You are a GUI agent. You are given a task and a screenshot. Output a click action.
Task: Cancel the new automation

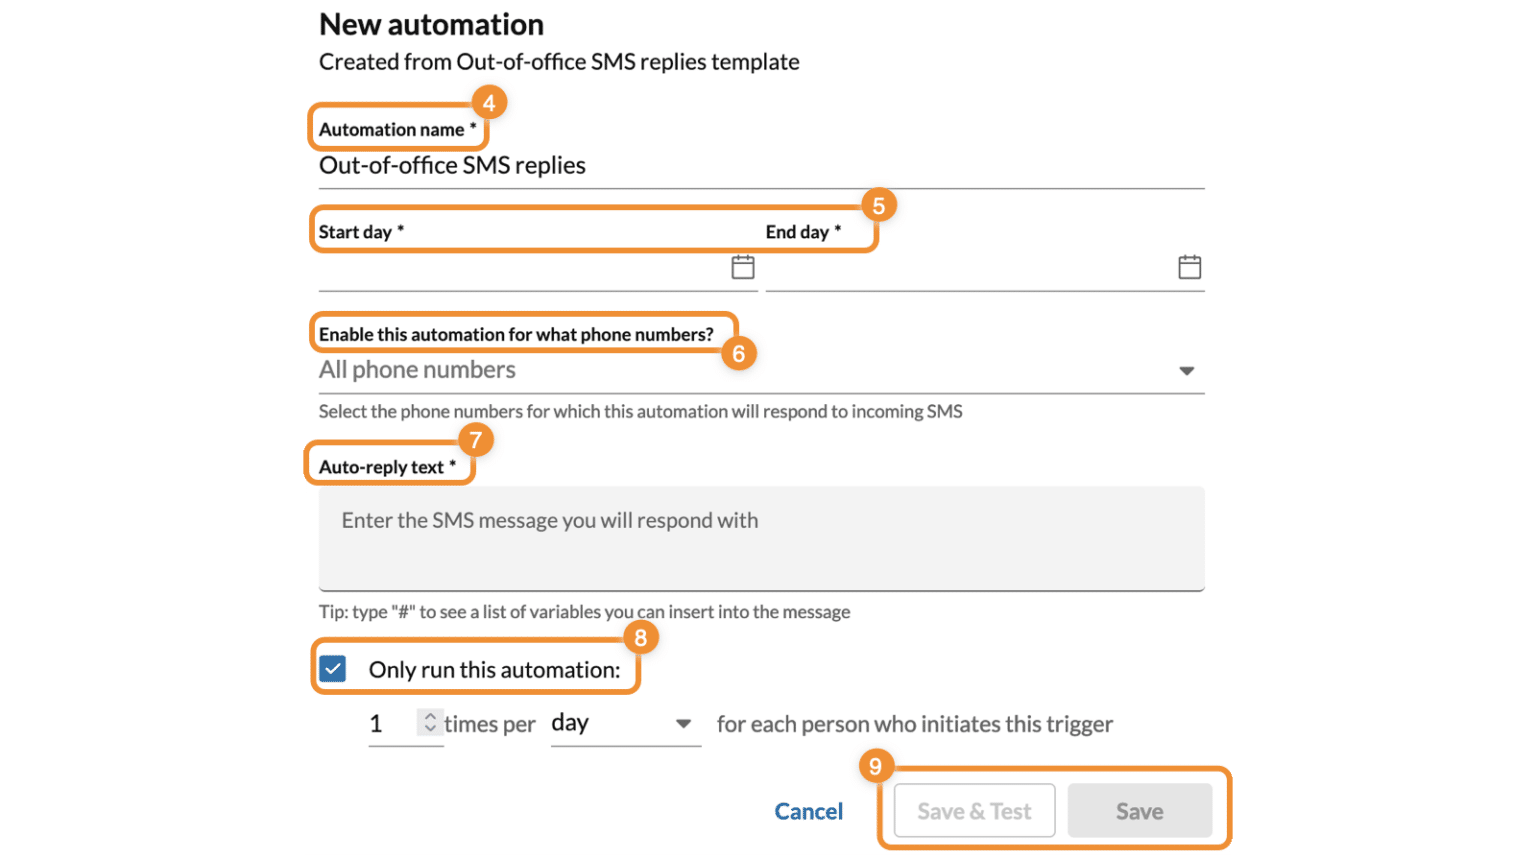tap(808, 811)
